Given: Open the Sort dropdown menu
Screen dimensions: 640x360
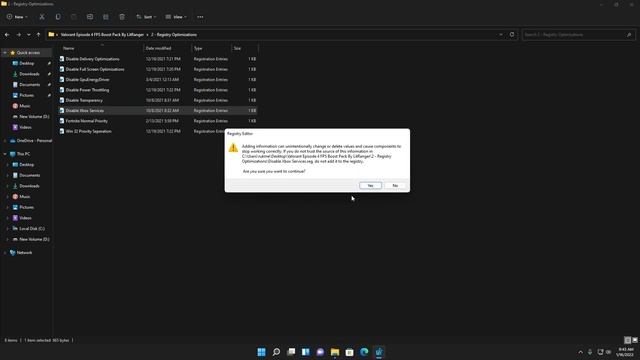Looking at the screenshot, I should 146,17.
